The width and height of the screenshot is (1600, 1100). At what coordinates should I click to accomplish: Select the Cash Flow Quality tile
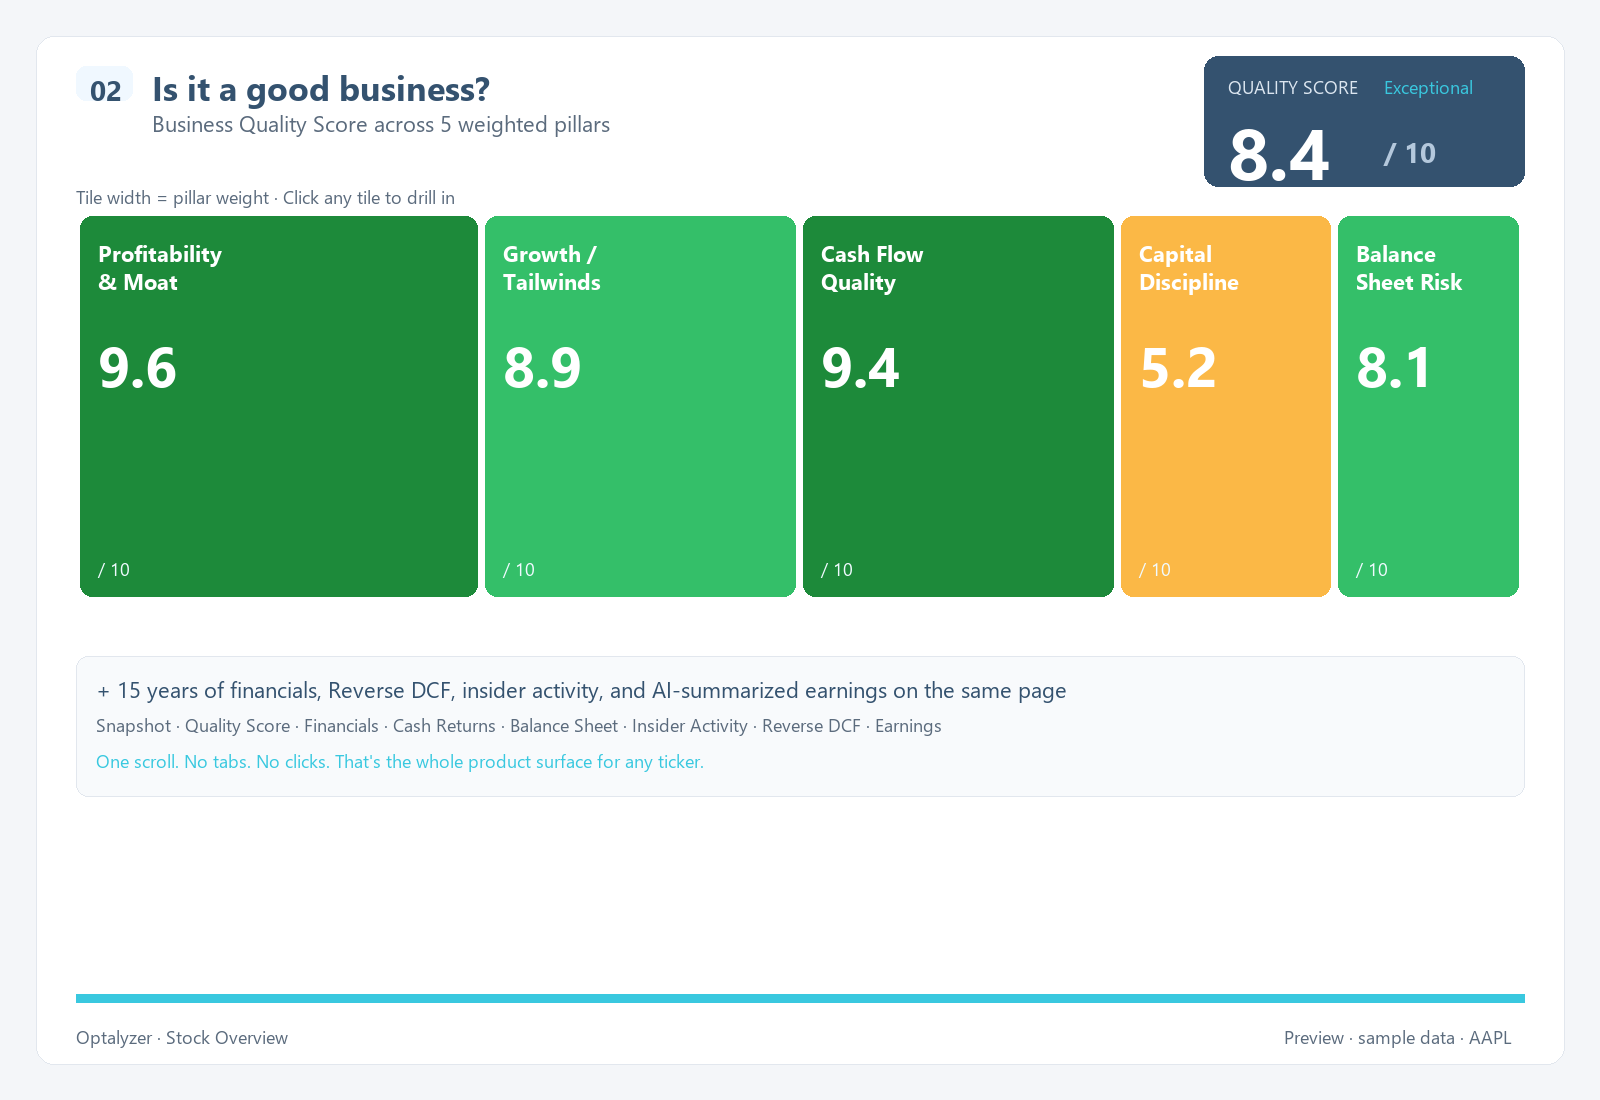(x=958, y=406)
